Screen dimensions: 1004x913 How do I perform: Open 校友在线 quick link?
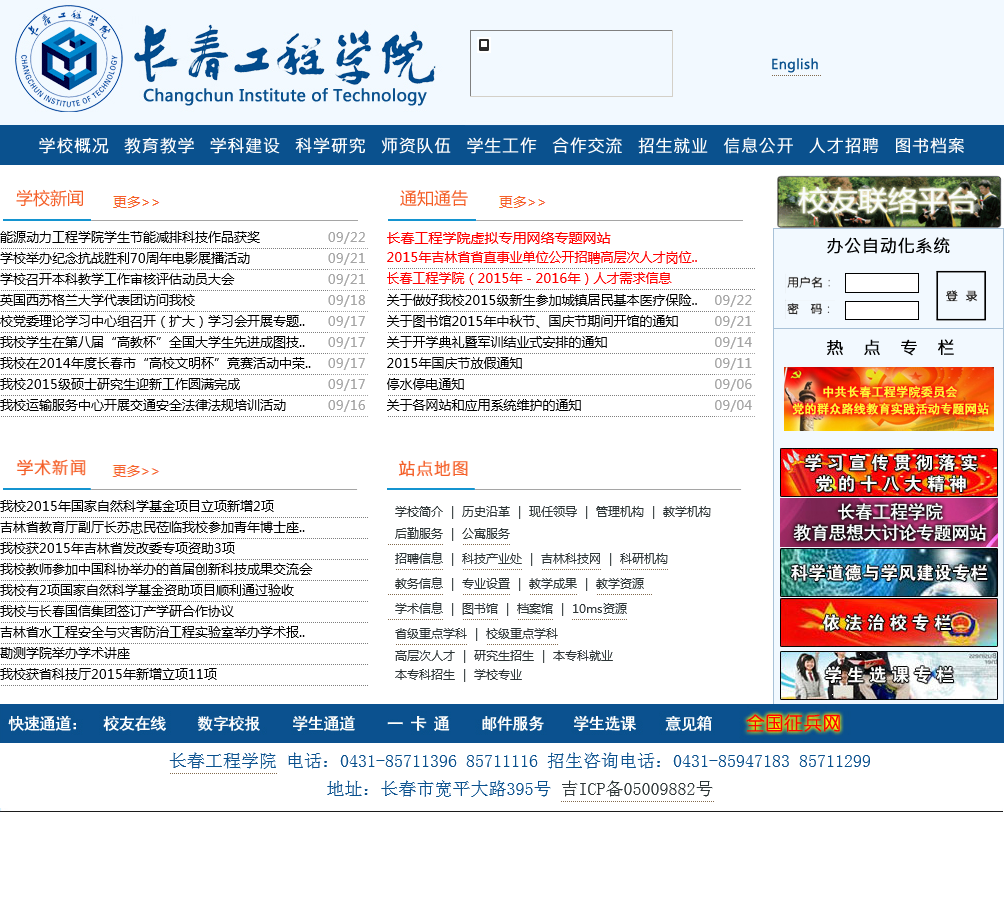134,723
